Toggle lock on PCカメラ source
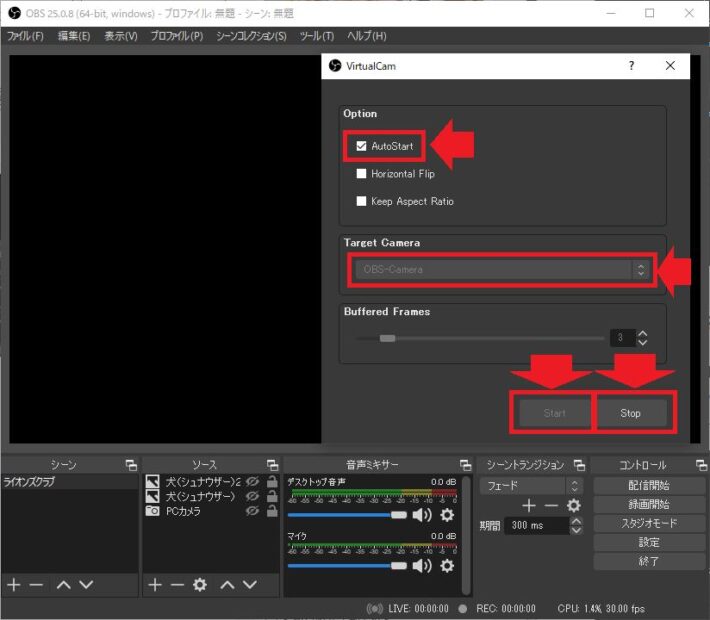This screenshot has width=710, height=620. [272, 511]
